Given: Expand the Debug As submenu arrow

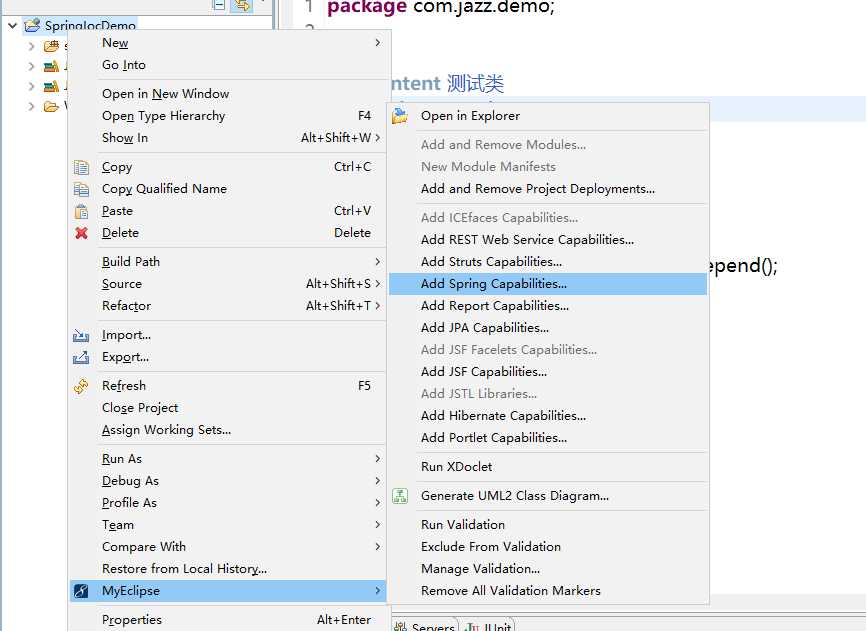Looking at the screenshot, I should point(377,481).
